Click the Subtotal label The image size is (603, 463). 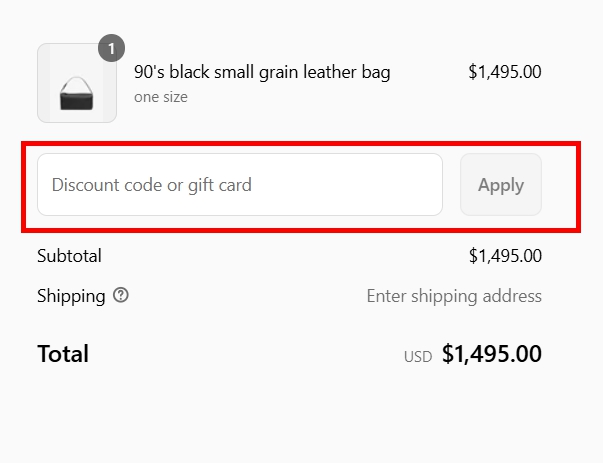click(69, 256)
